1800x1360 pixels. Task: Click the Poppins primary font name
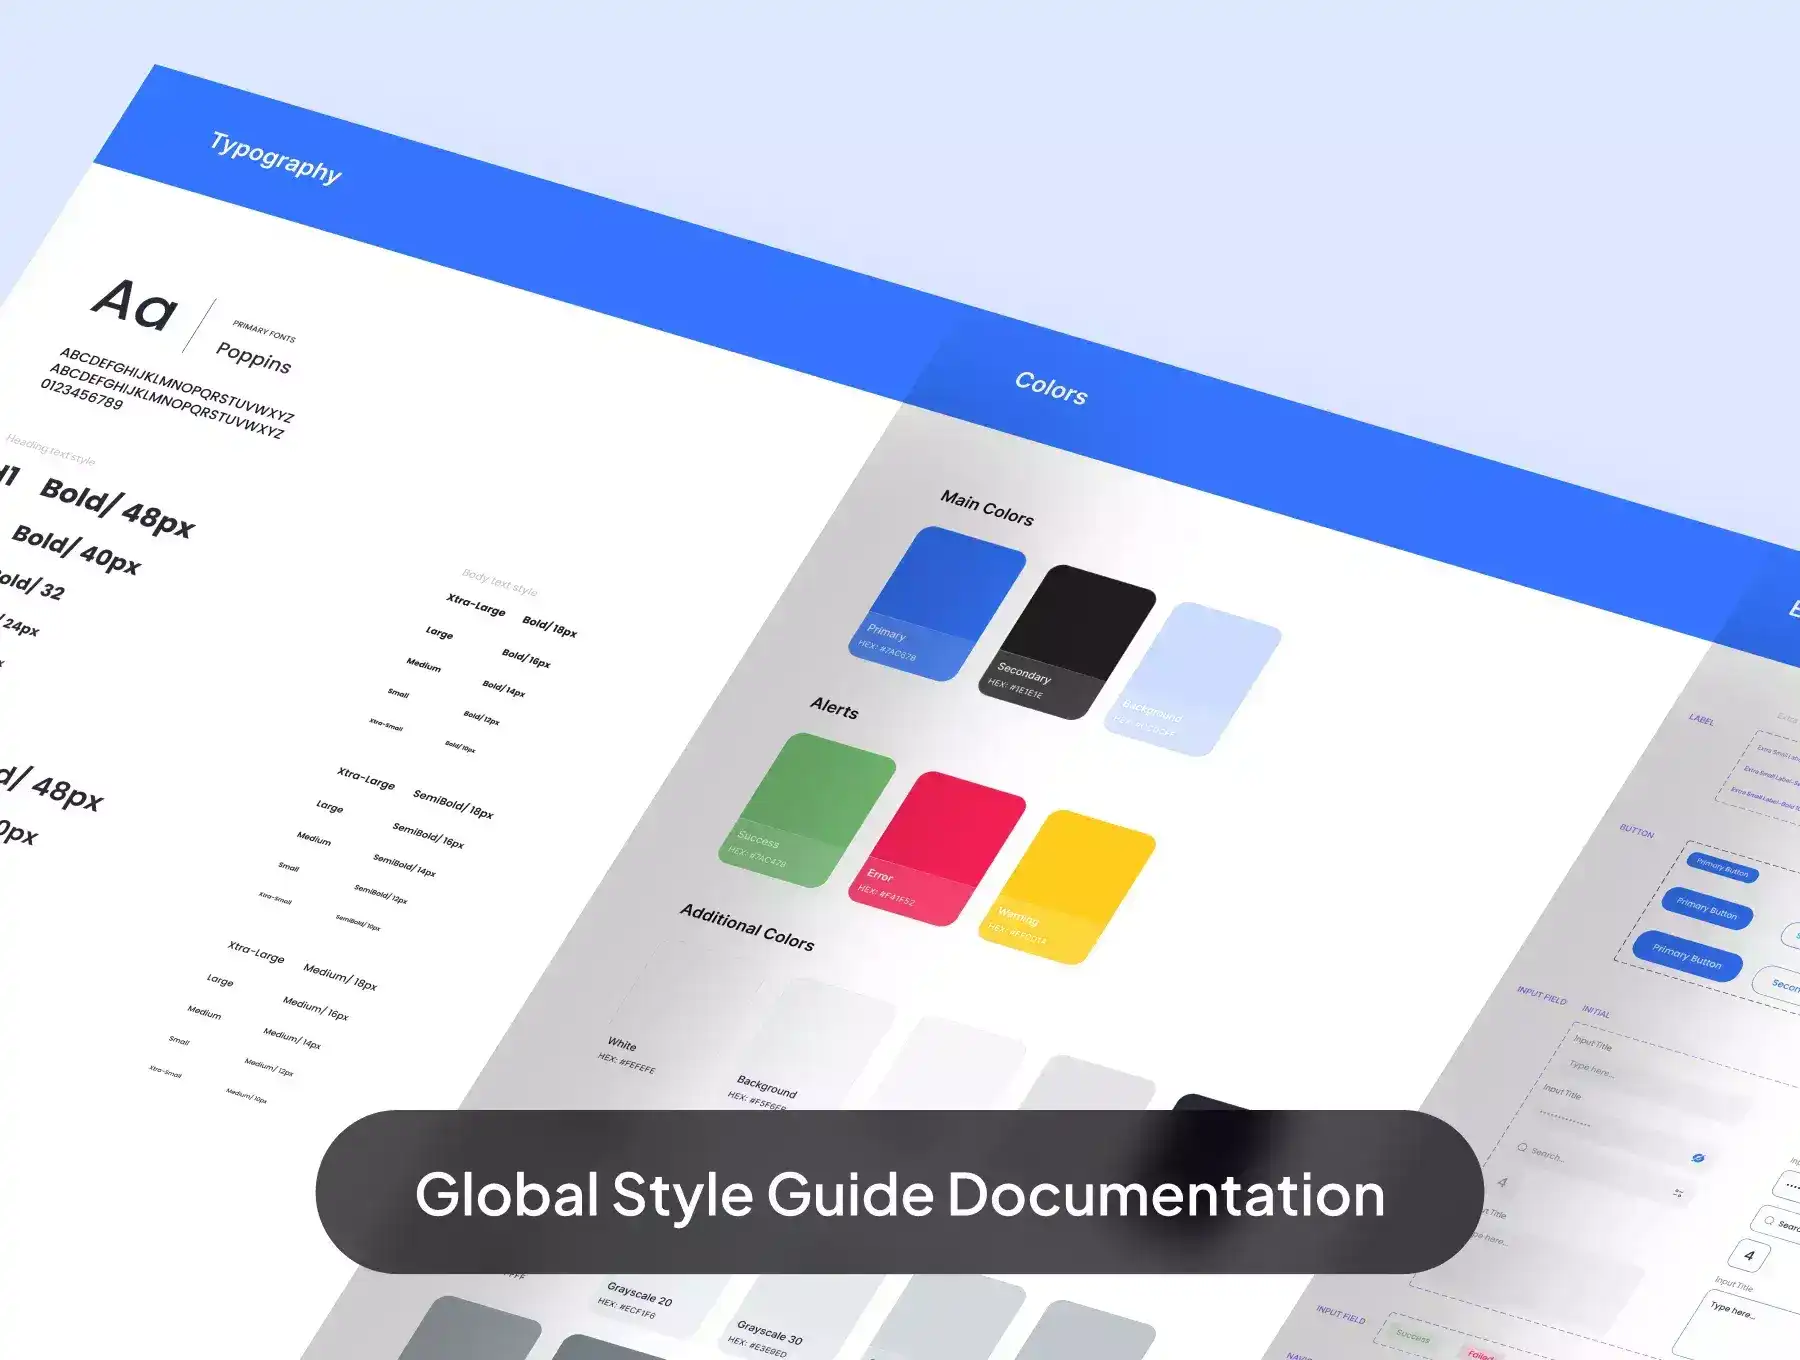coord(254,357)
